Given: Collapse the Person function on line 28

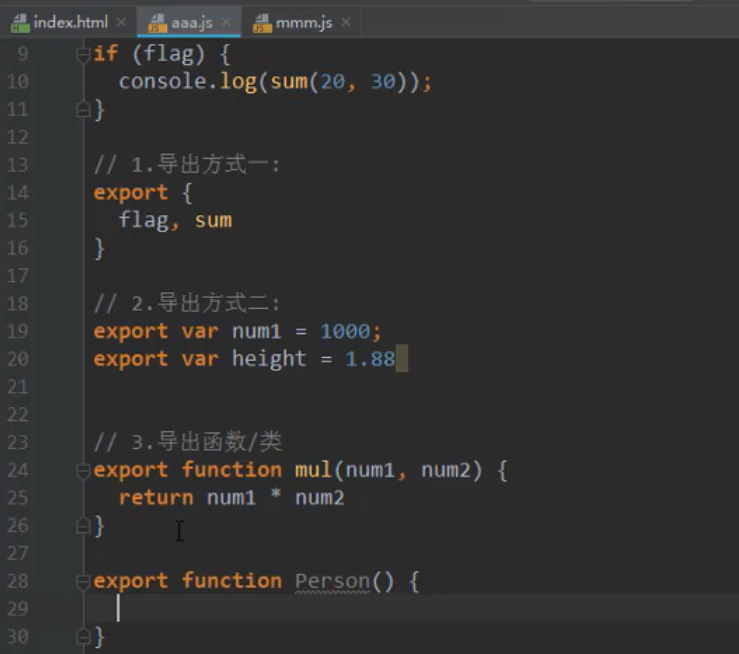Looking at the screenshot, I should tap(83, 582).
